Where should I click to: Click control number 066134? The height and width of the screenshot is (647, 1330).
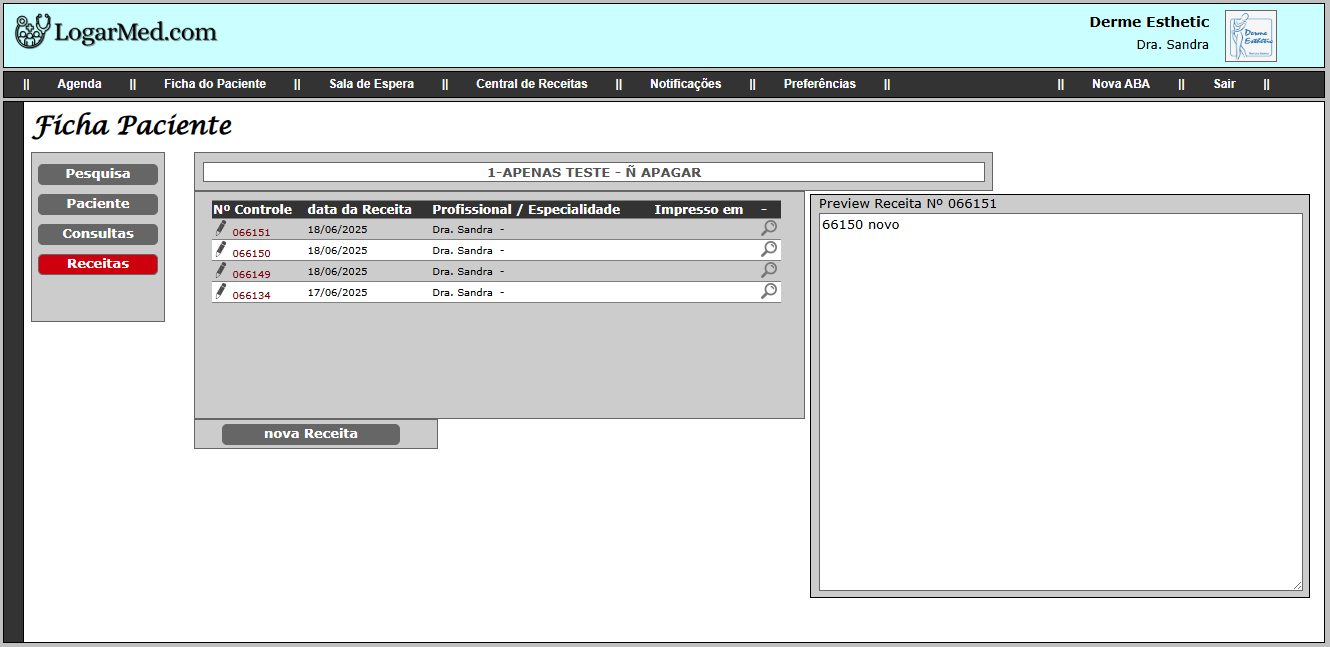click(x=251, y=296)
